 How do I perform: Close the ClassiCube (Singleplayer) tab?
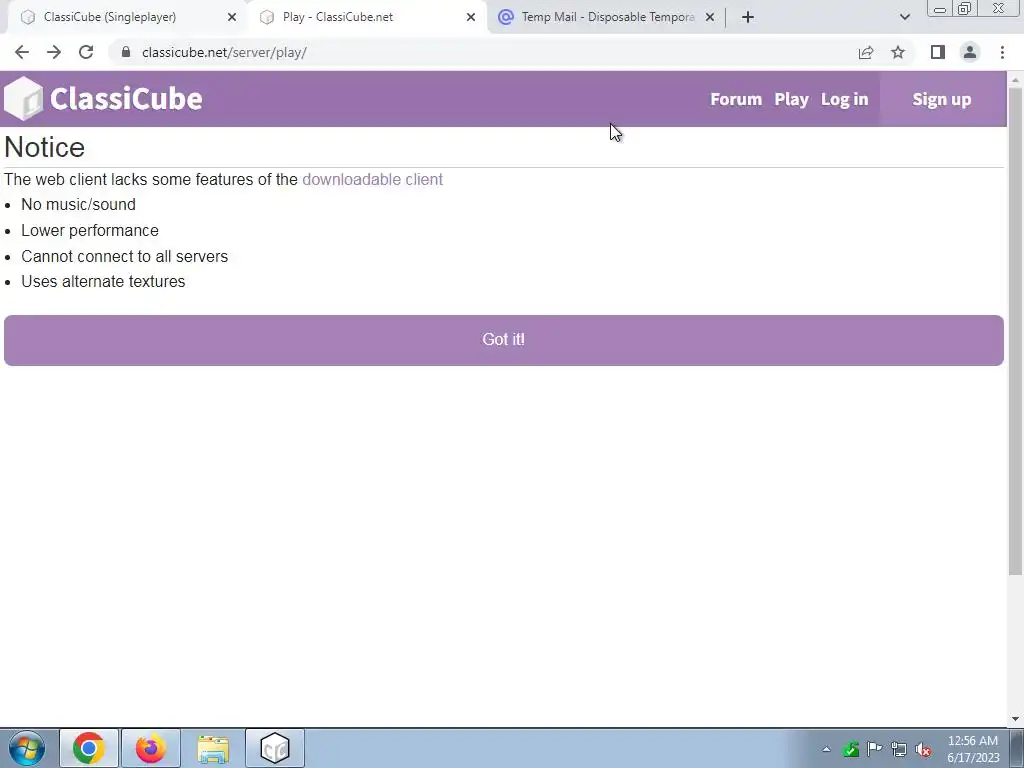click(x=232, y=17)
